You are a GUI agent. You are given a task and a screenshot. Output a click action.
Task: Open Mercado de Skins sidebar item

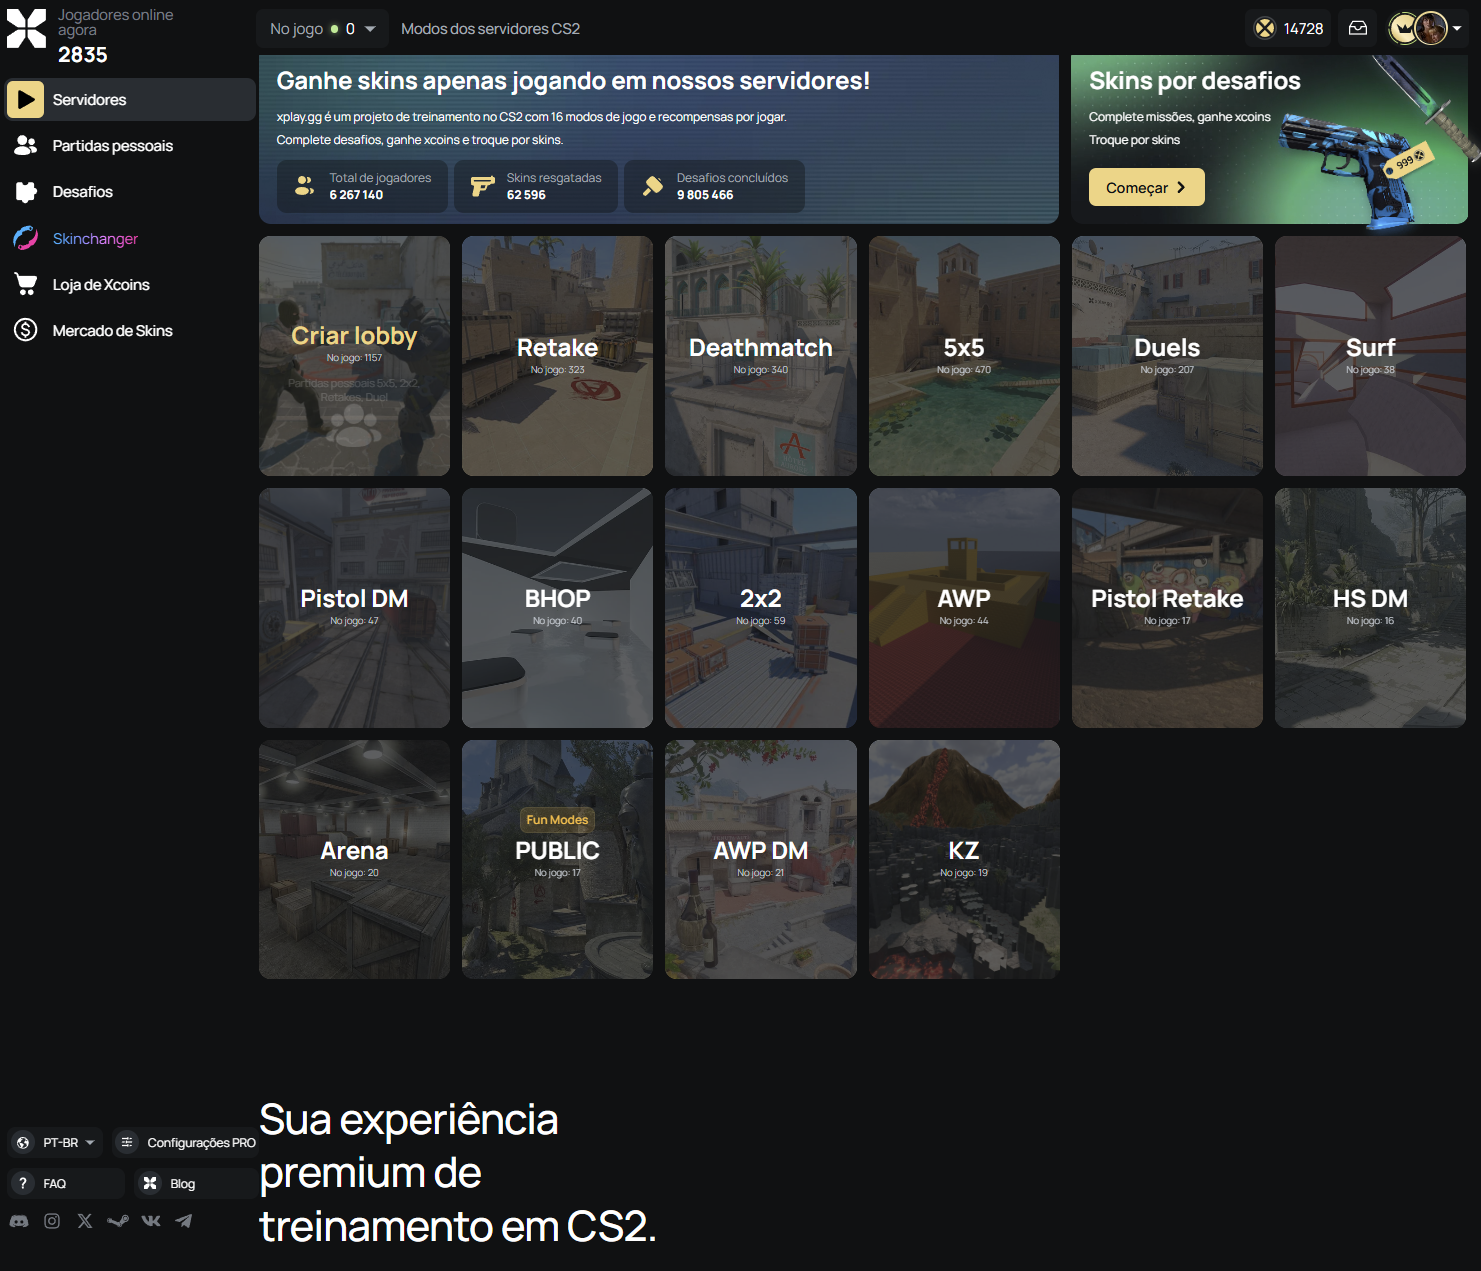[x=112, y=330]
